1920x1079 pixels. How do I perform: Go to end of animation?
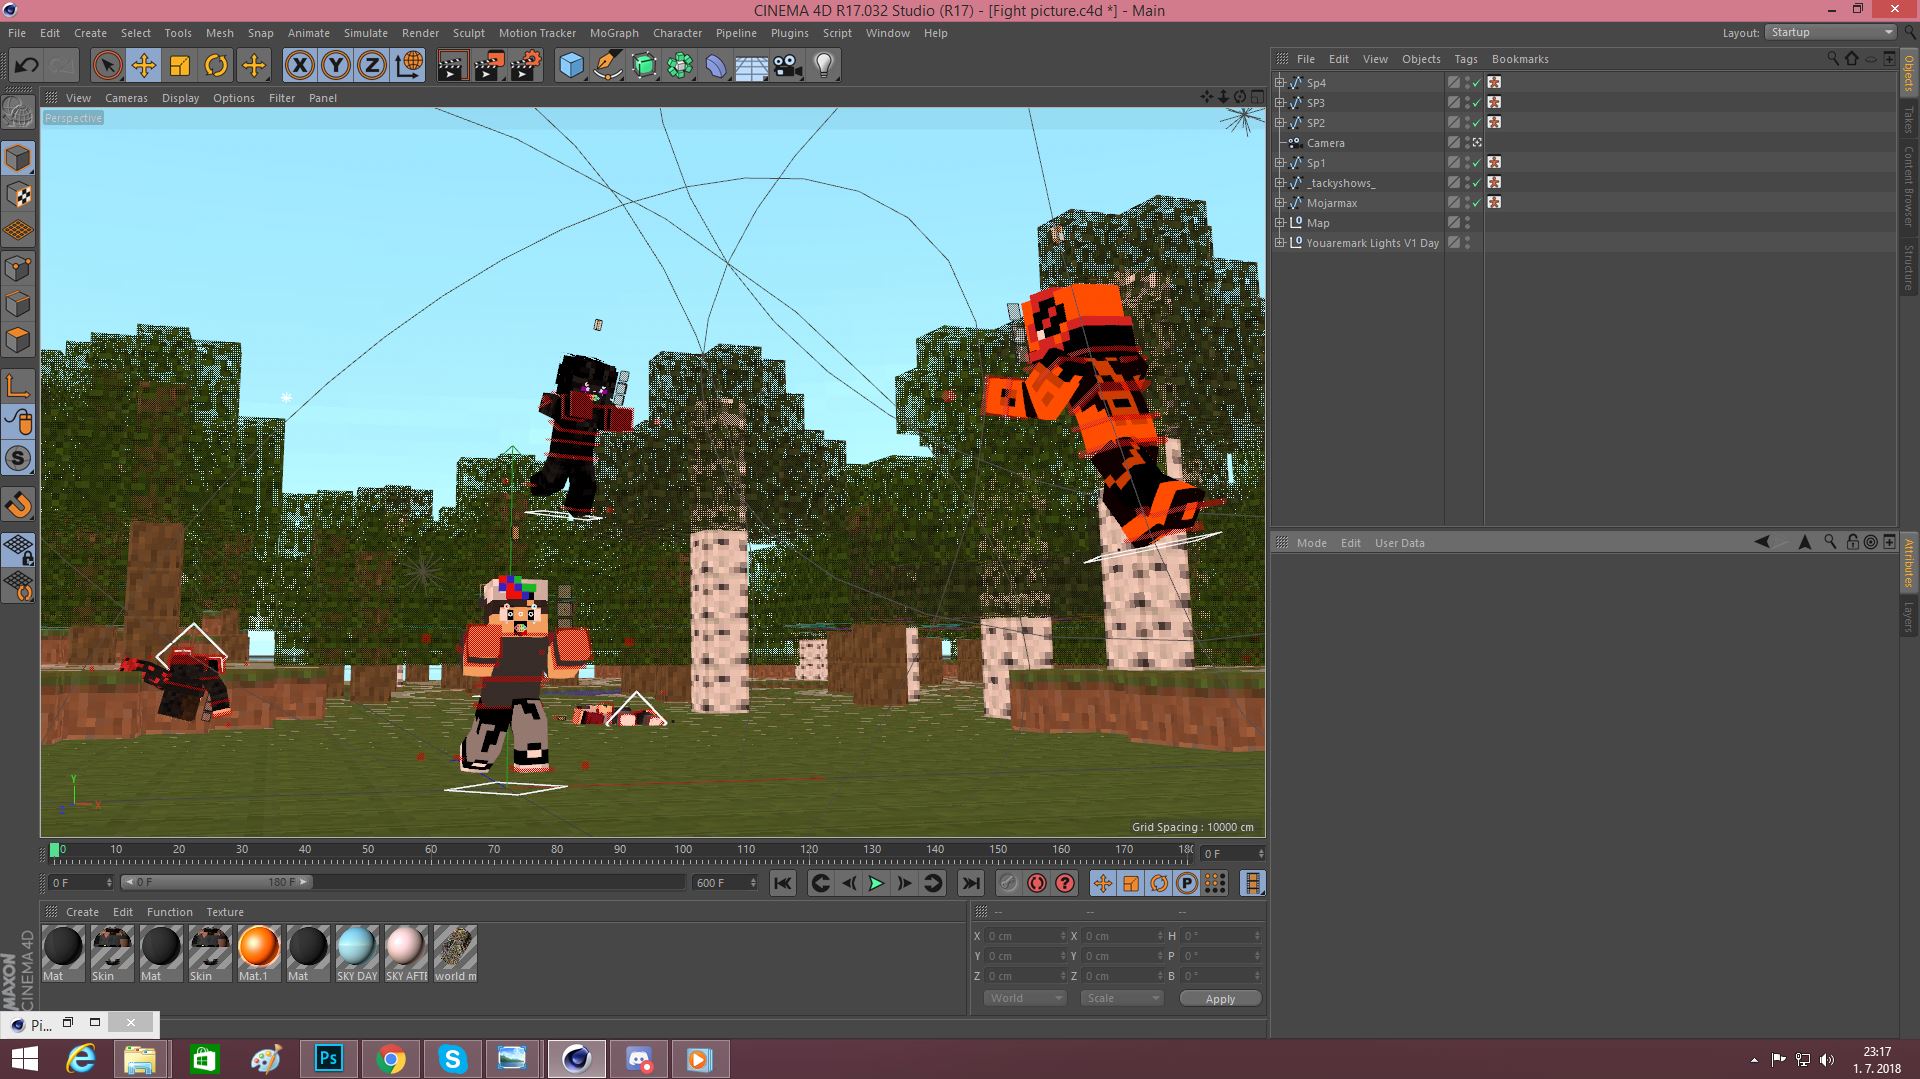click(x=970, y=883)
